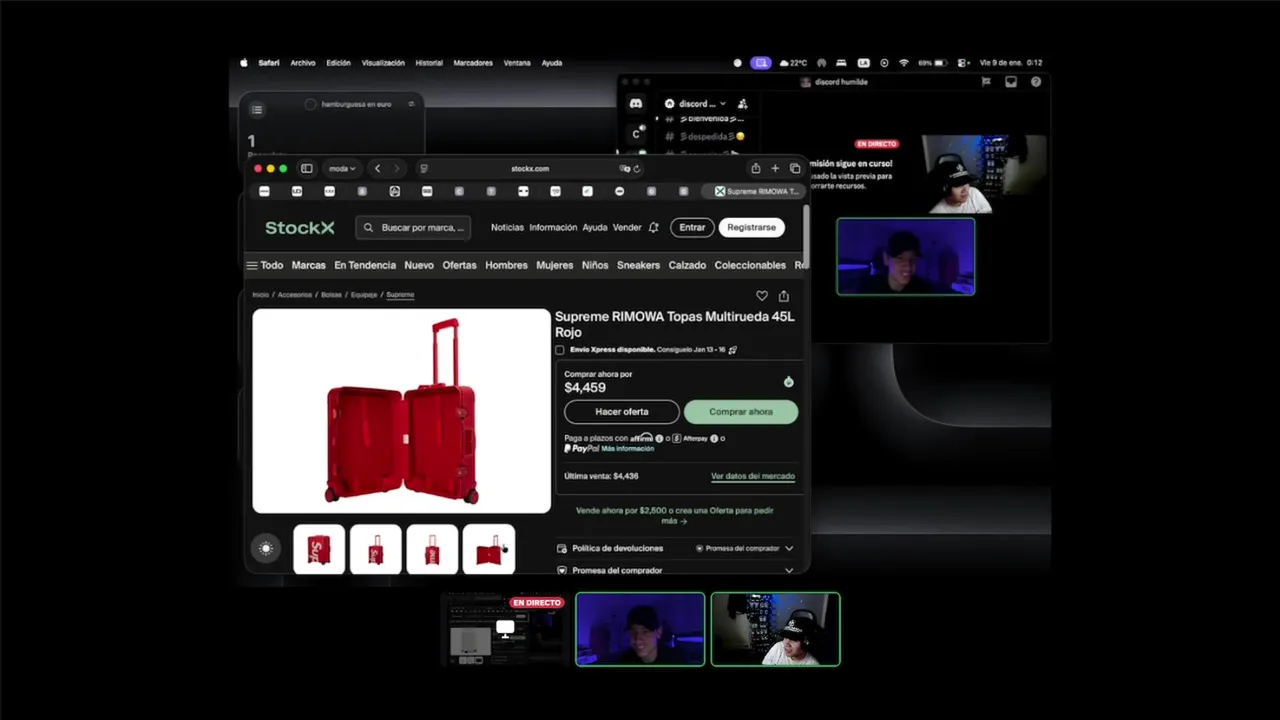Select the open suitcase thumbnail
The width and height of the screenshot is (1280, 720).
[x=489, y=549]
